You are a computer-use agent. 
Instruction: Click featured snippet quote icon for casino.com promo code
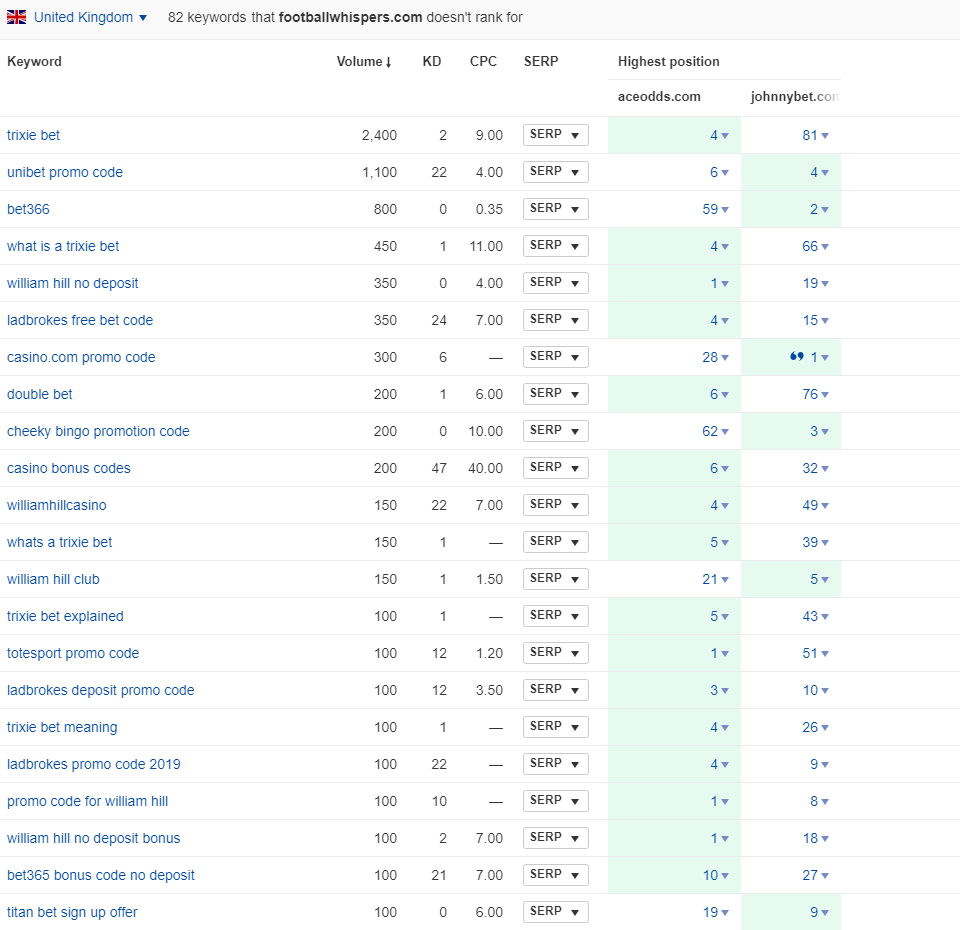click(x=796, y=357)
